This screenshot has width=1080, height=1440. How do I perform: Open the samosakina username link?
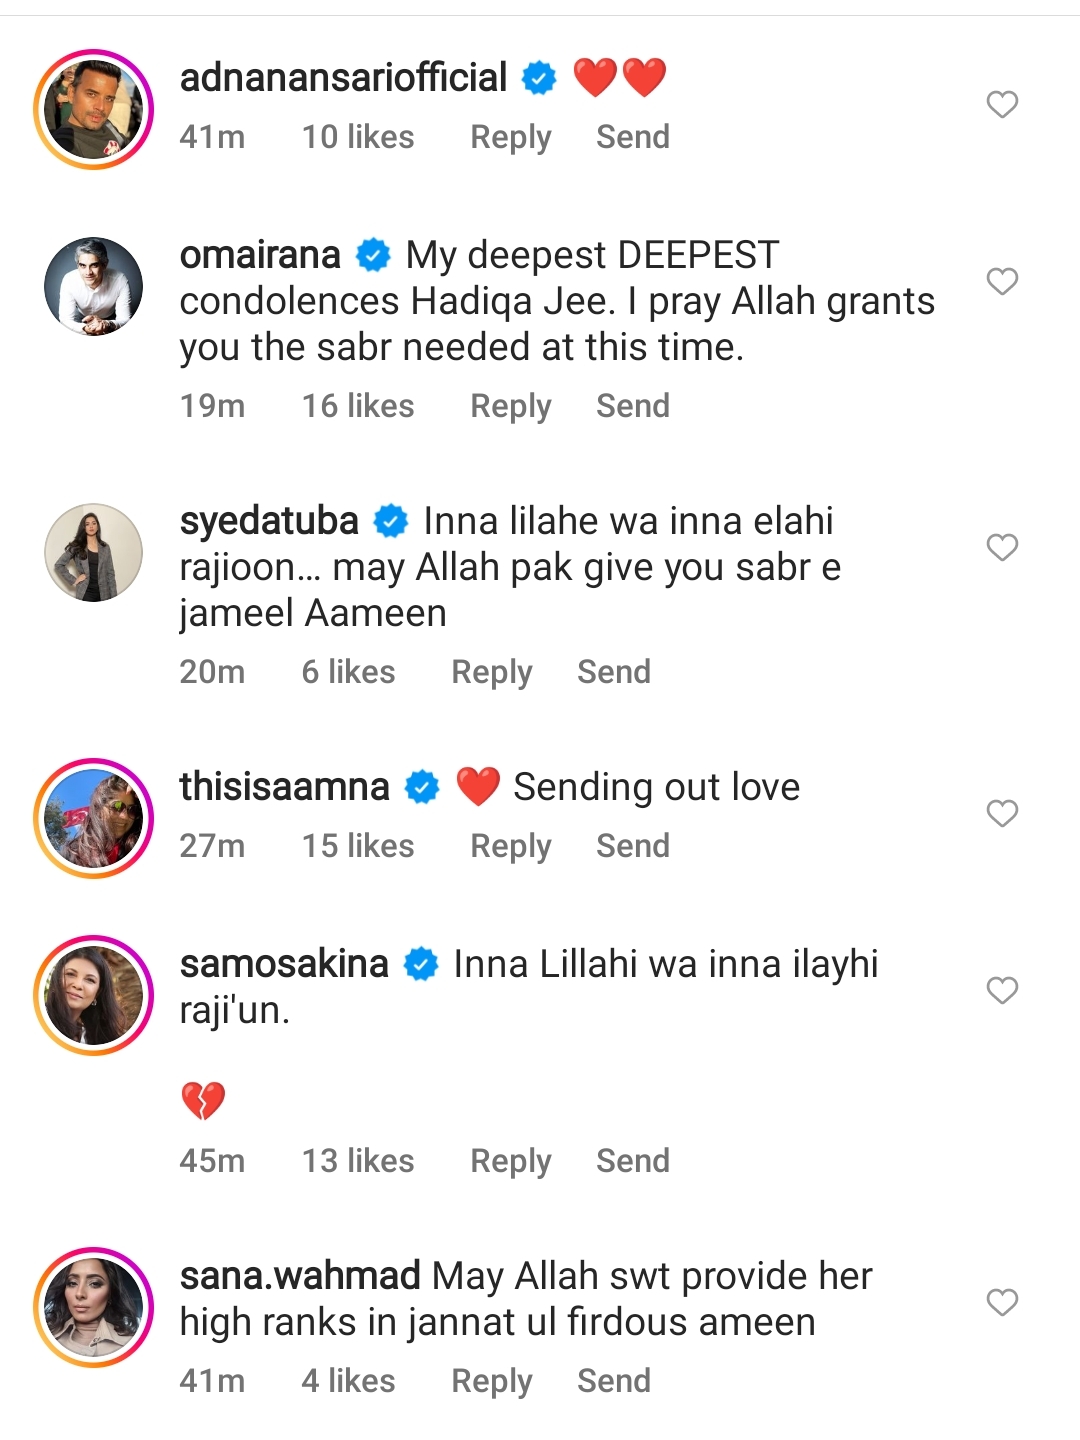[284, 964]
